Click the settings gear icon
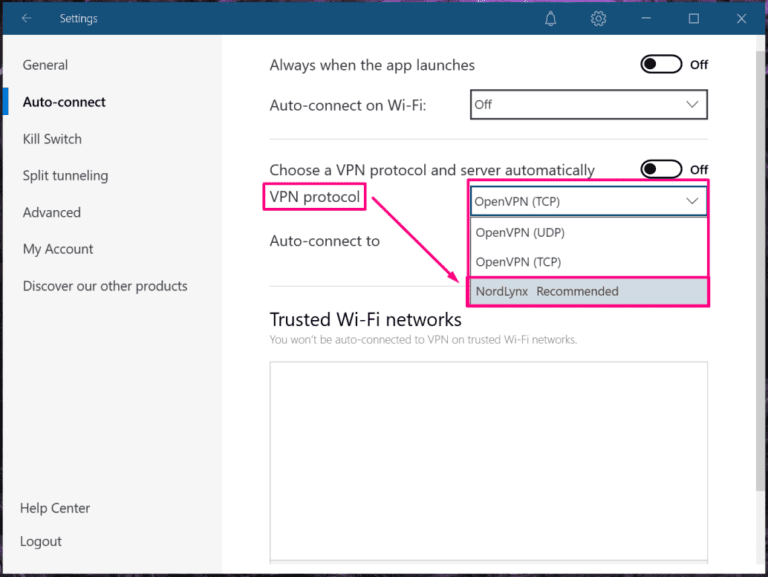 [x=598, y=19]
